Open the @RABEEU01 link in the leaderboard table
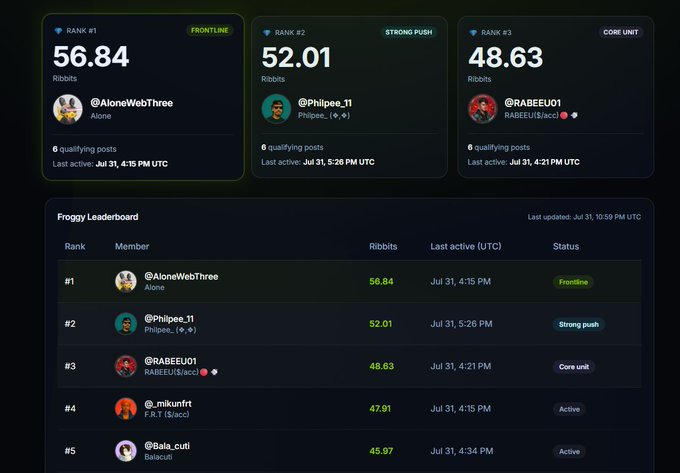The height and width of the screenshot is (473, 680). tap(170, 361)
